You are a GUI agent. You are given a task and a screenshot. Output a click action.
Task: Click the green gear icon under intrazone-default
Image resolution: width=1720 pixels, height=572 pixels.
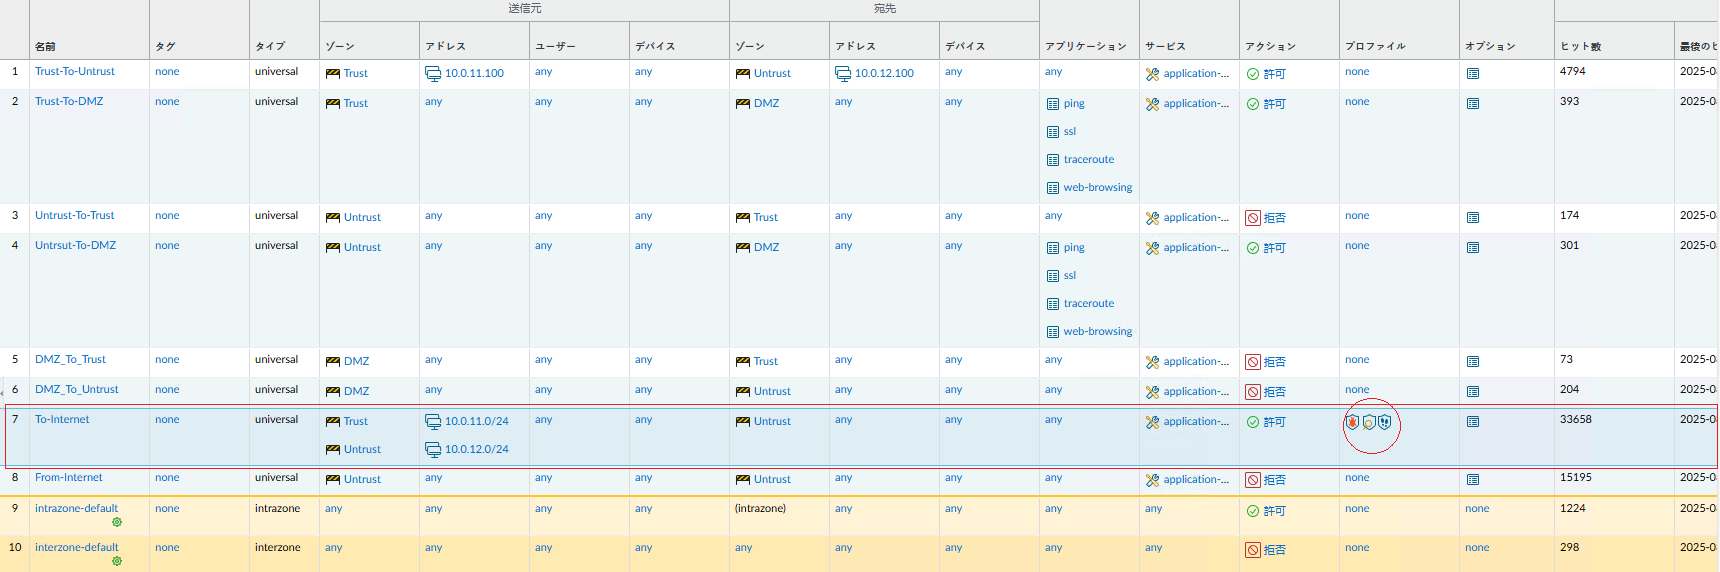tap(117, 522)
